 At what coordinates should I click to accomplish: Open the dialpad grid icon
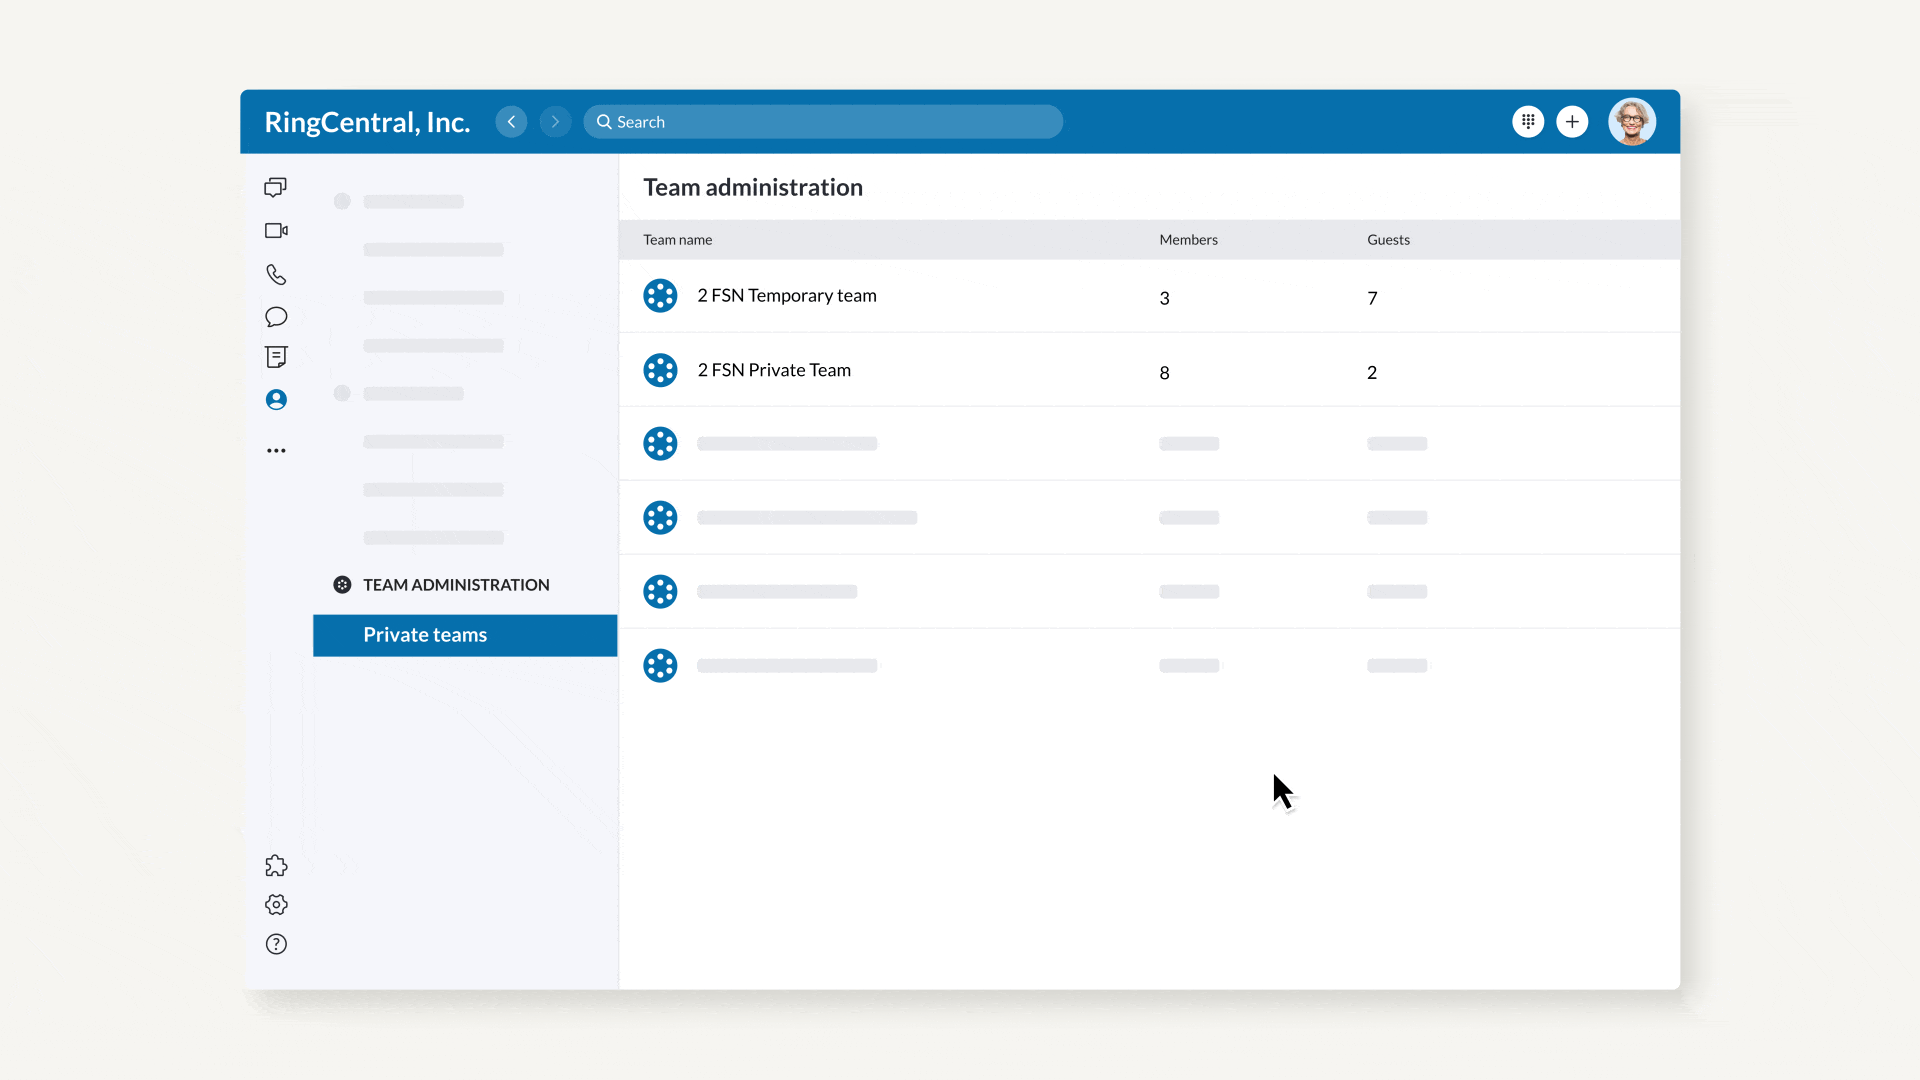point(1528,122)
